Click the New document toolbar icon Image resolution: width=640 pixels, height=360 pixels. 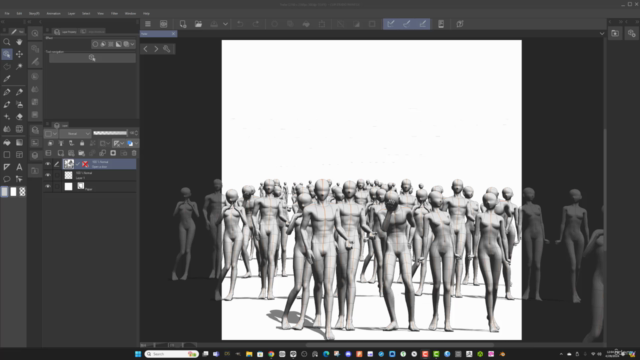(x=183, y=24)
